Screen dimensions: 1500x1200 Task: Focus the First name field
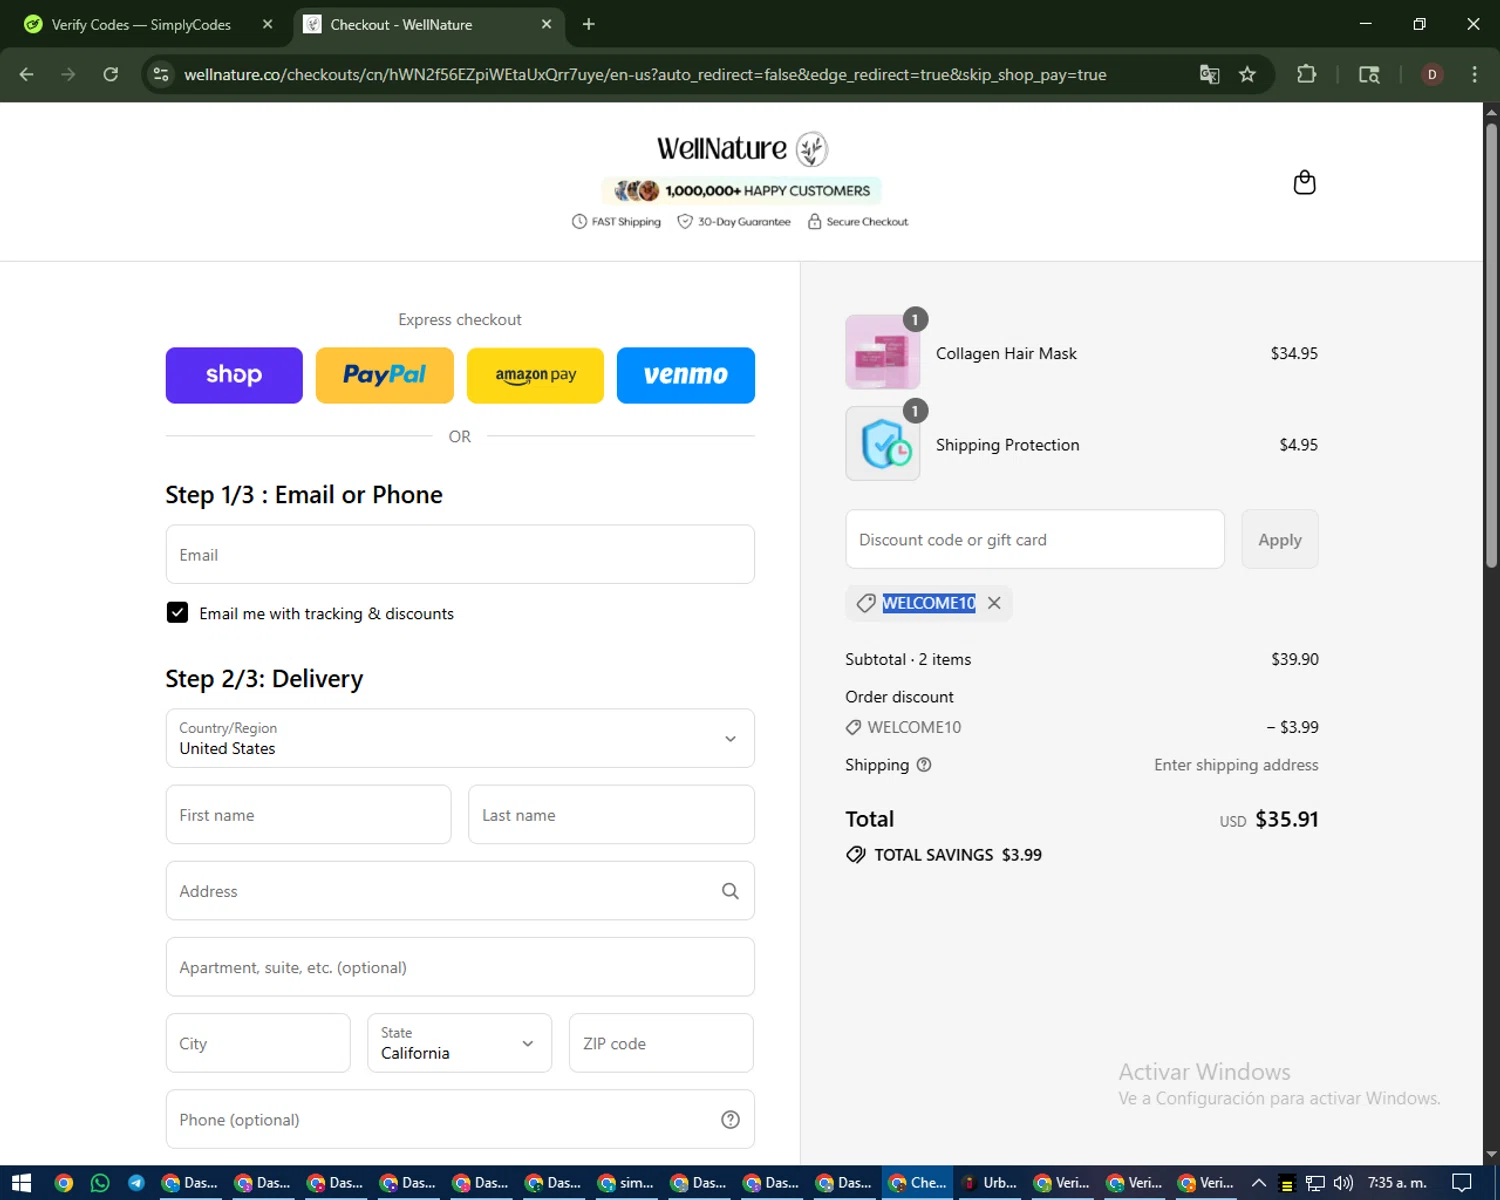pos(308,814)
